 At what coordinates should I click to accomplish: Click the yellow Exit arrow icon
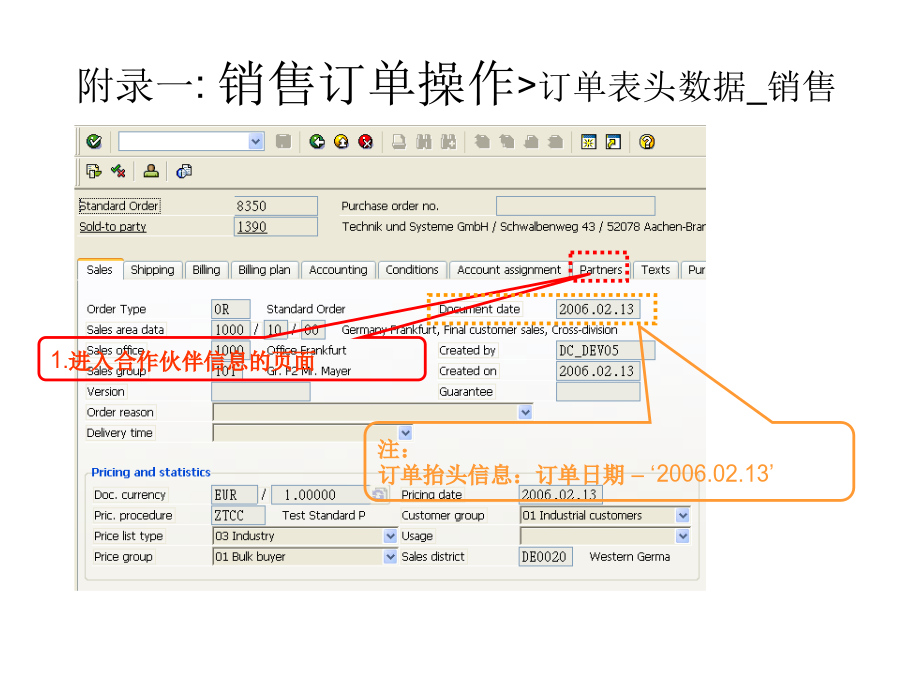click(341, 141)
